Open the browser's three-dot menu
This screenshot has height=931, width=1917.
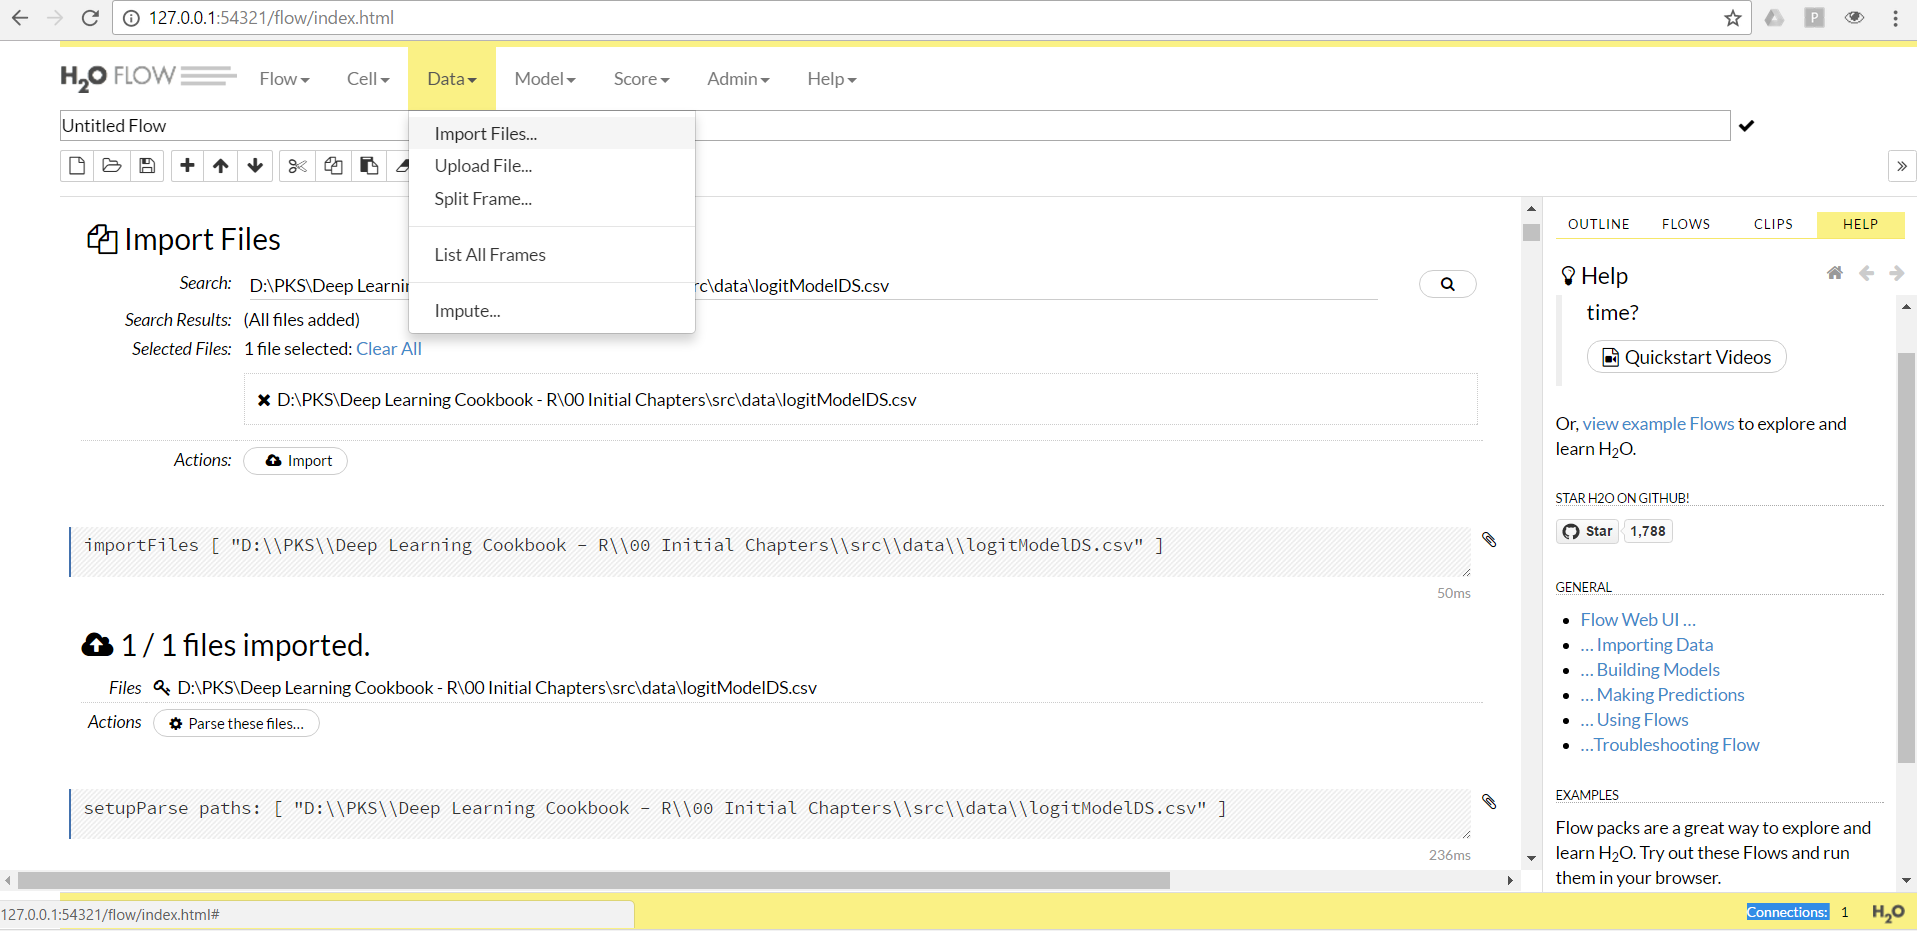(x=1895, y=18)
